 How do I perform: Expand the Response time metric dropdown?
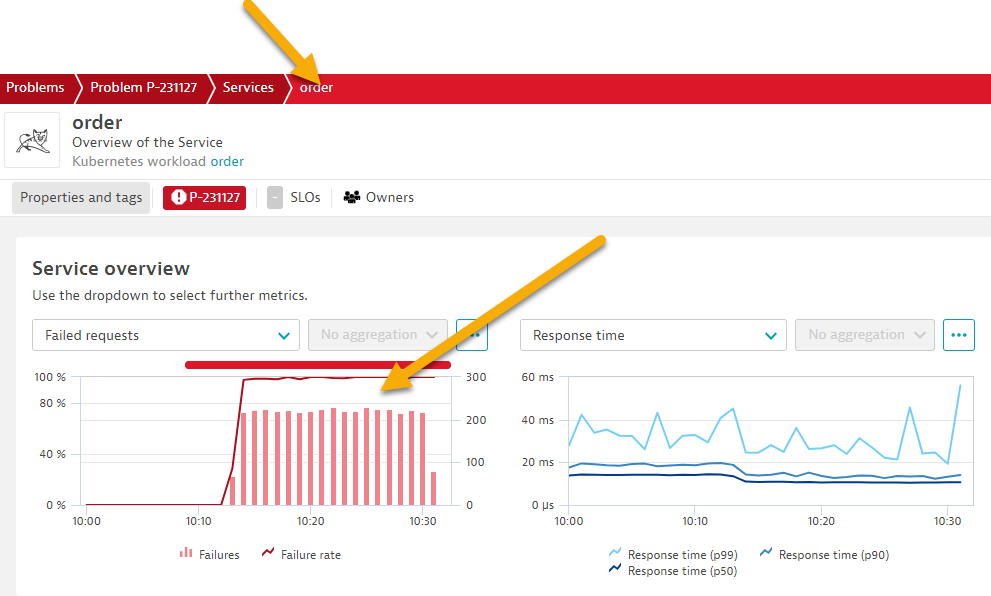click(653, 335)
